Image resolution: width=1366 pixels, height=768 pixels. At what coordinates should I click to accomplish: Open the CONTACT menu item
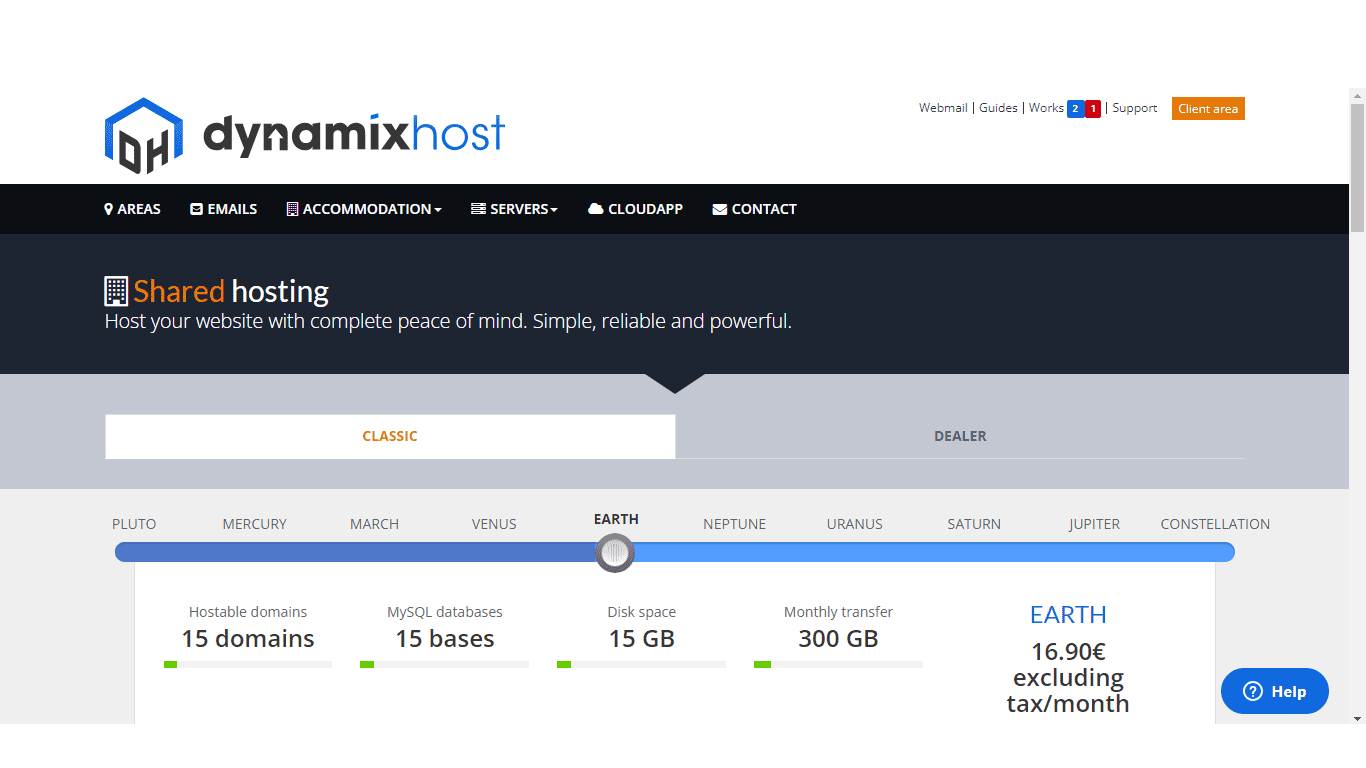[x=755, y=209]
